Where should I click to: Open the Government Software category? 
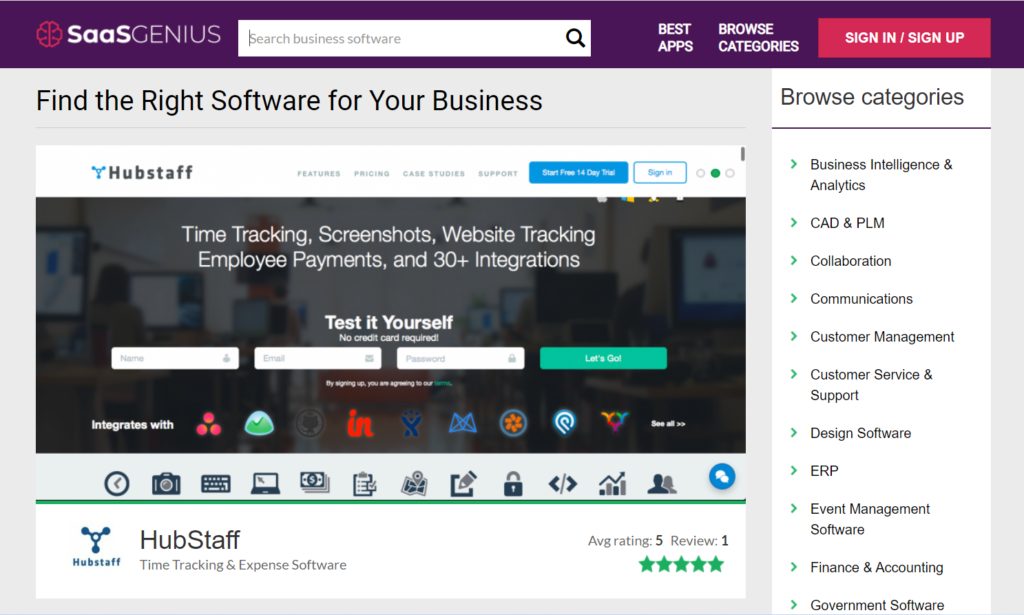(x=877, y=605)
